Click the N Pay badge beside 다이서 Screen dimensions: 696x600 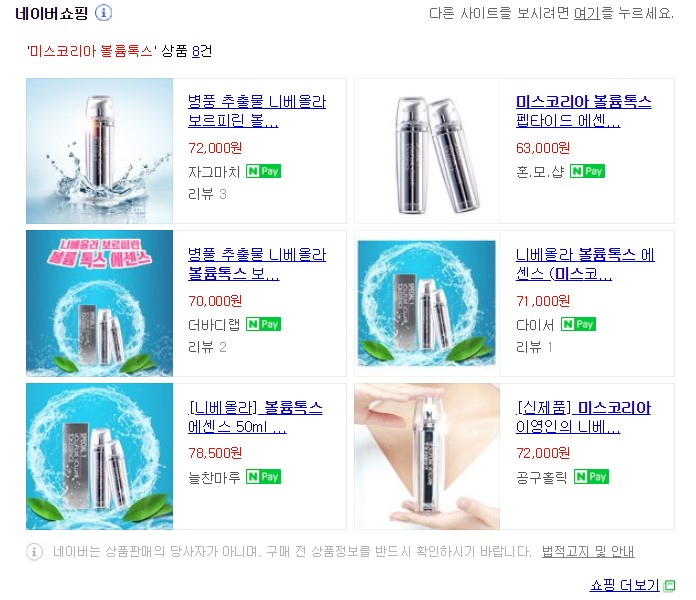click(578, 324)
